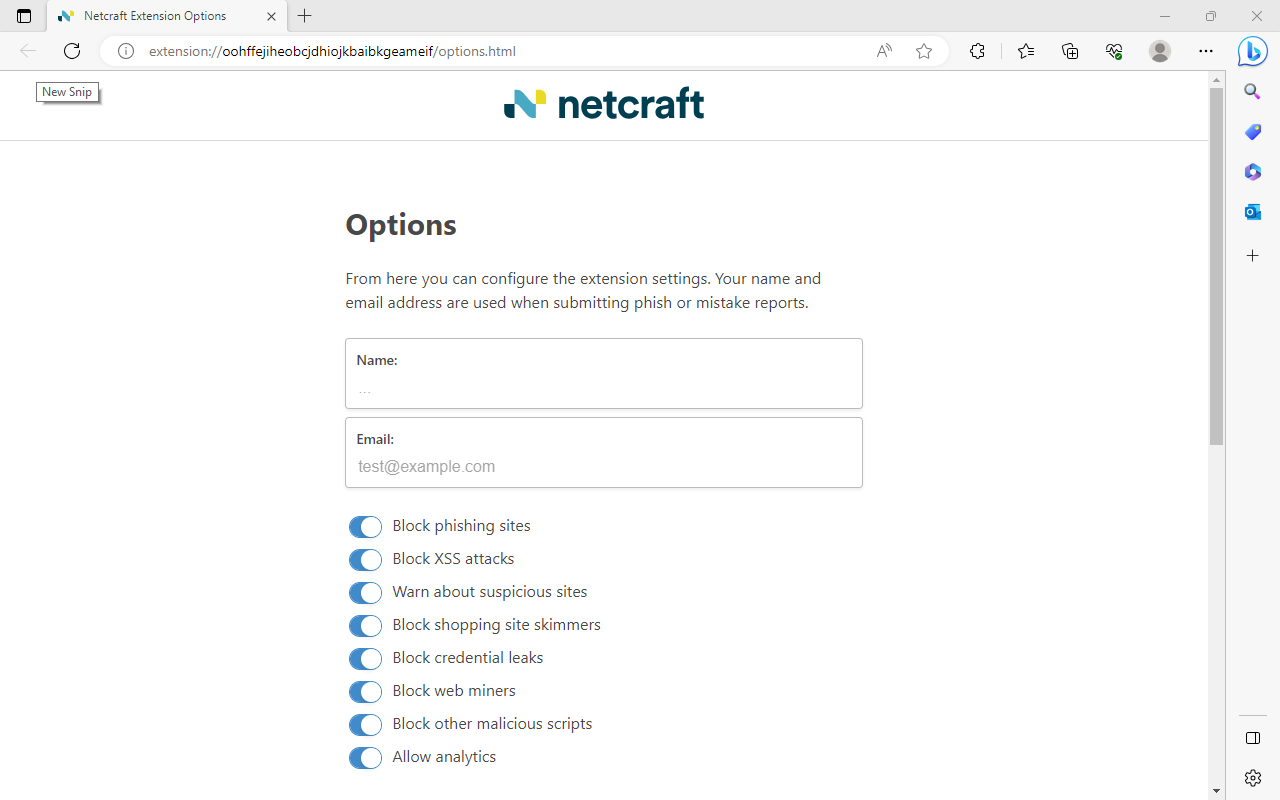
Task: Turn off Block XSS attacks switch
Action: point(365,560)
